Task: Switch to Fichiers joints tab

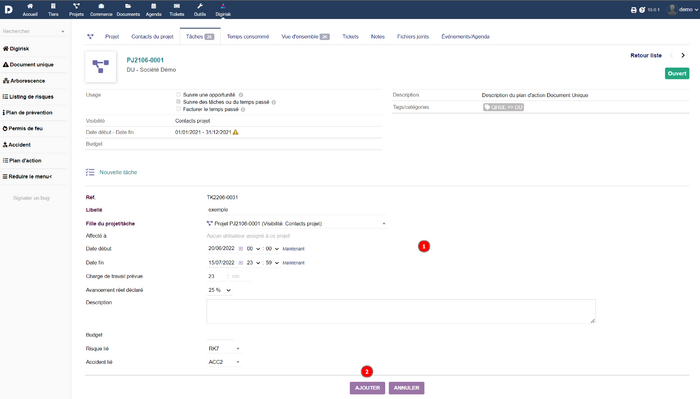Action: click(x=413, y=37)
